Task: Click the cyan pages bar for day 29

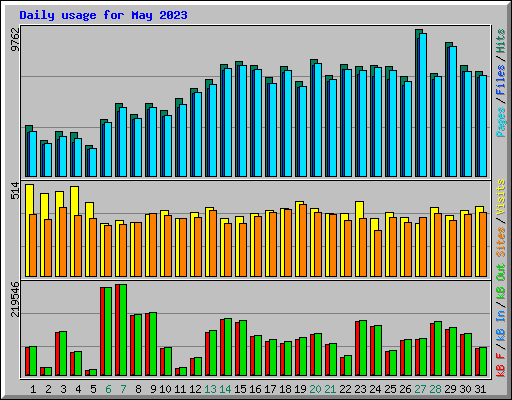Action: 453,111
